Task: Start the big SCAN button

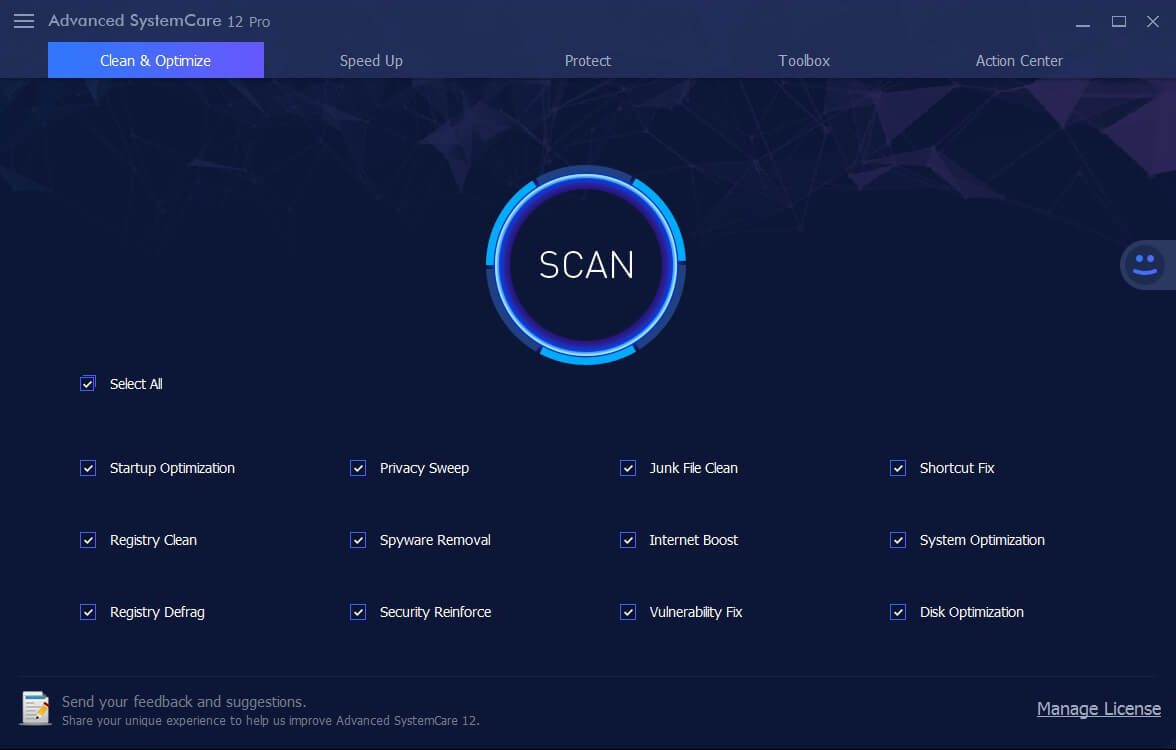Action: pyautogui.click(x=586, y=265)
